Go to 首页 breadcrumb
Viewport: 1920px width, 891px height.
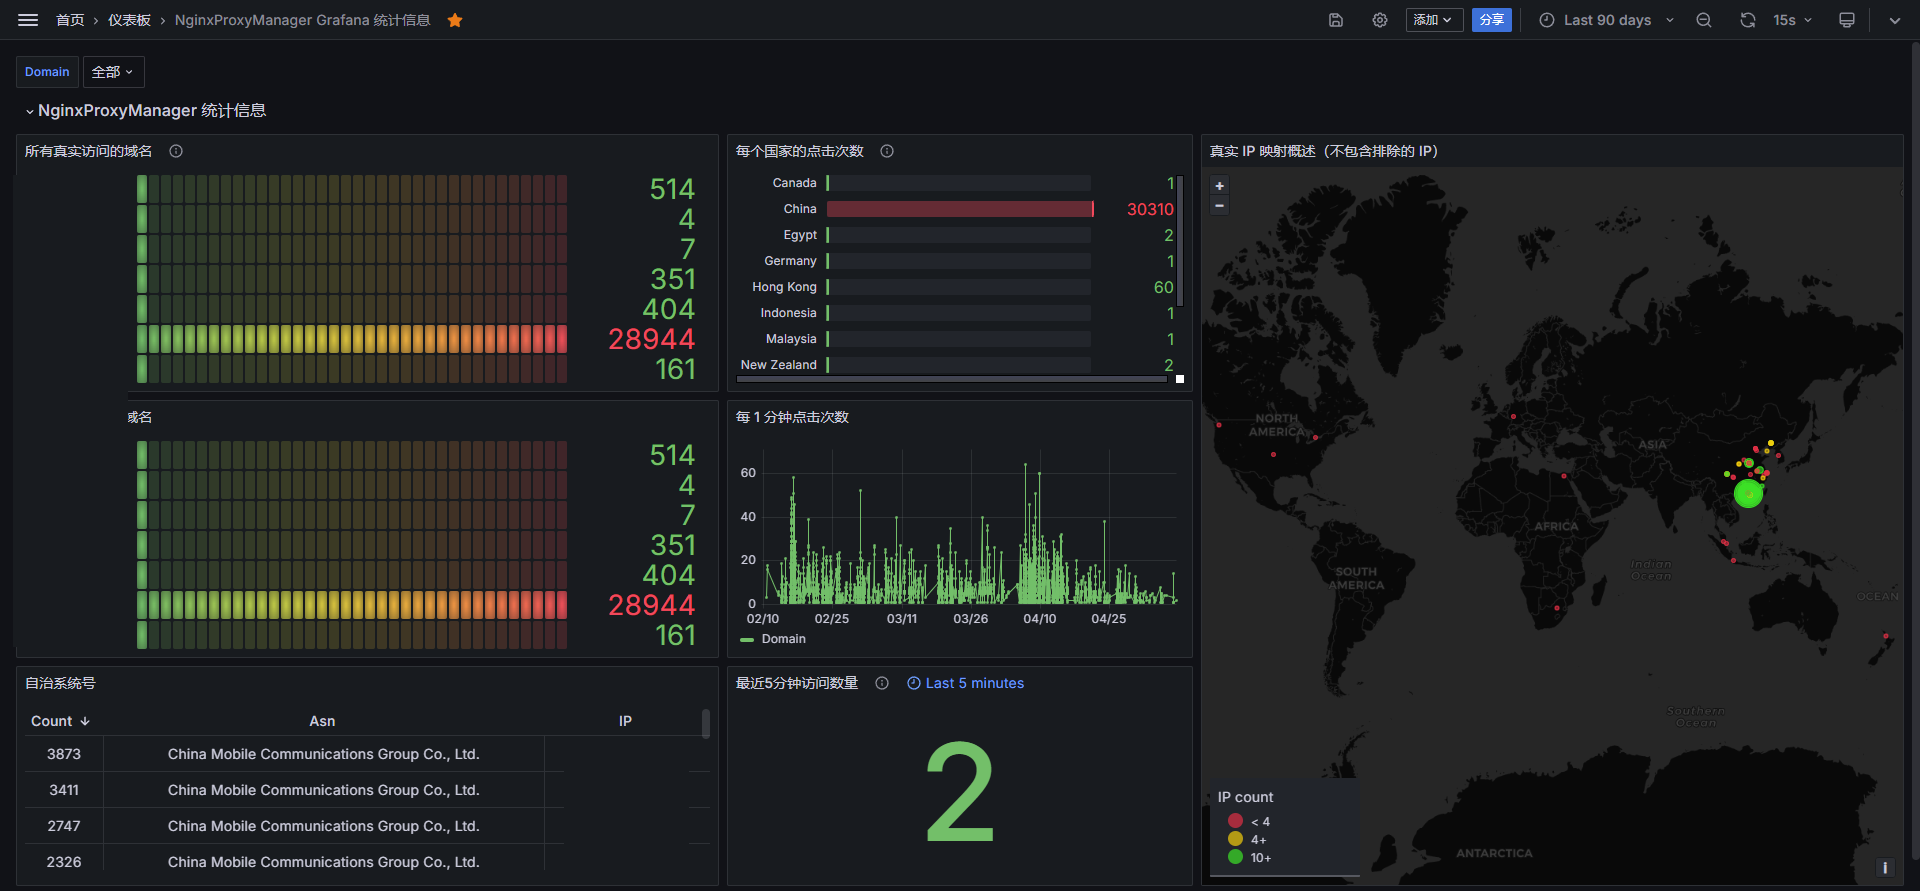click(x=70, y=20)
